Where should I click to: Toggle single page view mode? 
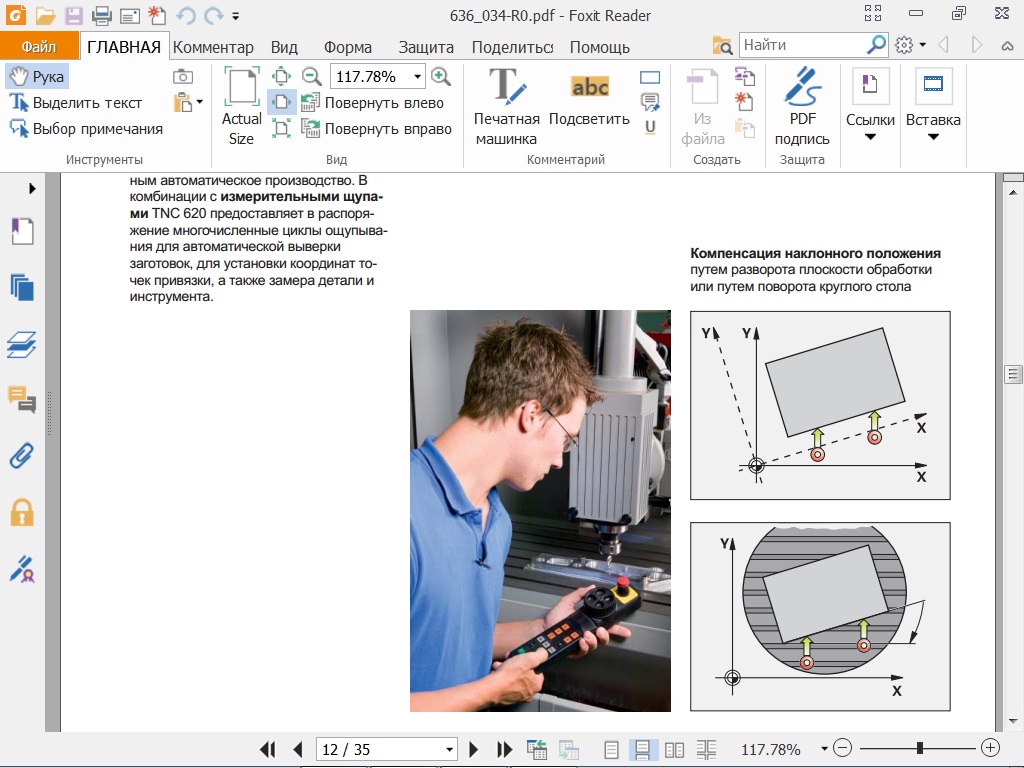click(612, 749)
